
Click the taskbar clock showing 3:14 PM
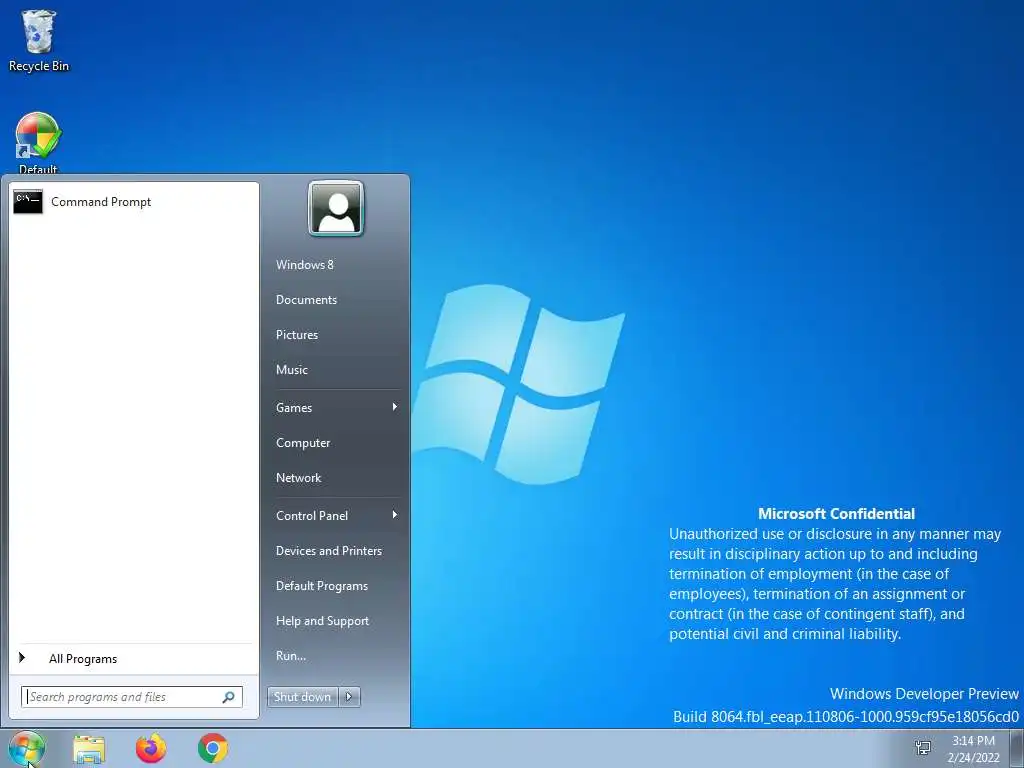click(x=973, y=749)
